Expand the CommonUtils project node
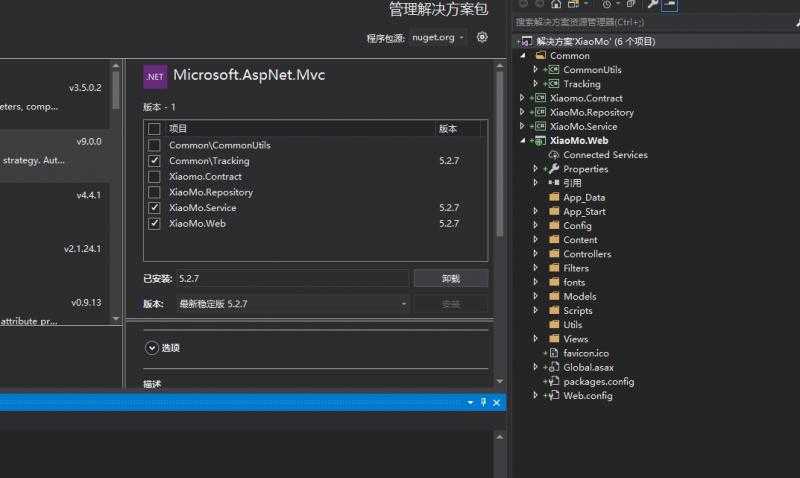The height and width of the screenshot is (478, 800). pos(535,69)
